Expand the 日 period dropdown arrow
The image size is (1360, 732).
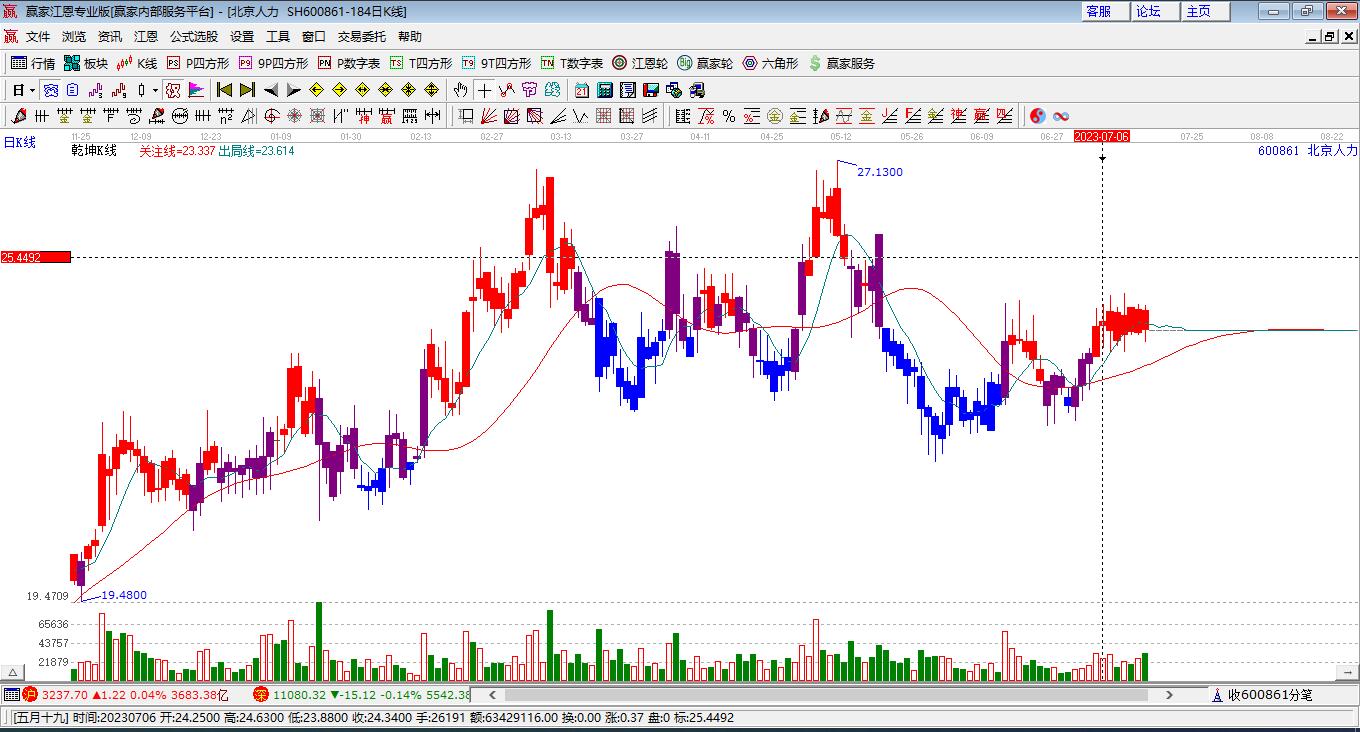point(32,90)
